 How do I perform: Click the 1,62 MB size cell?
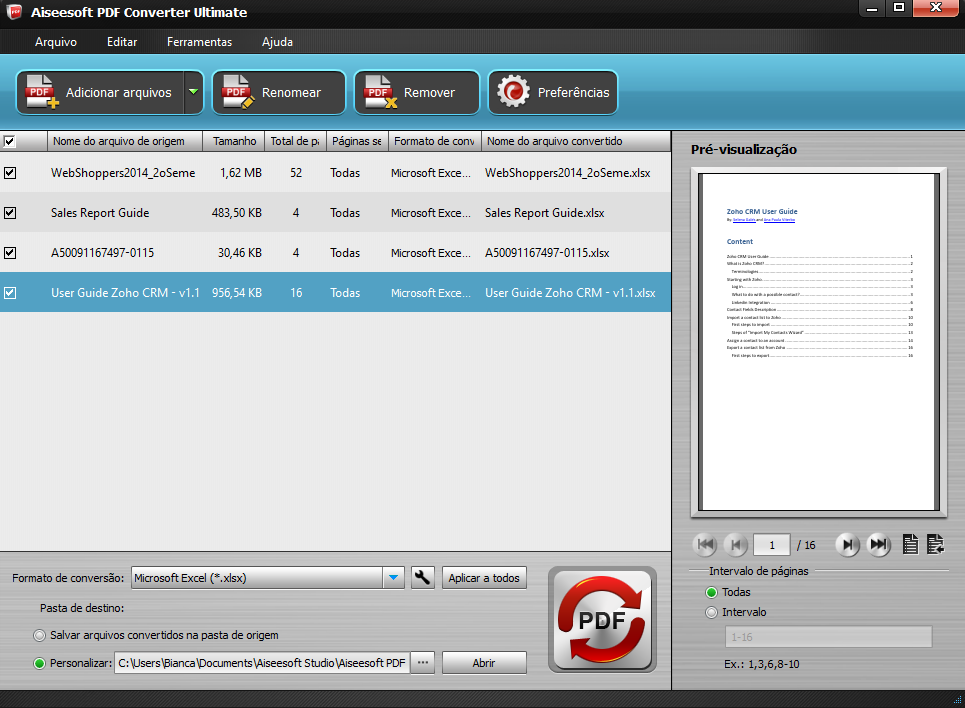pos(241,173)
